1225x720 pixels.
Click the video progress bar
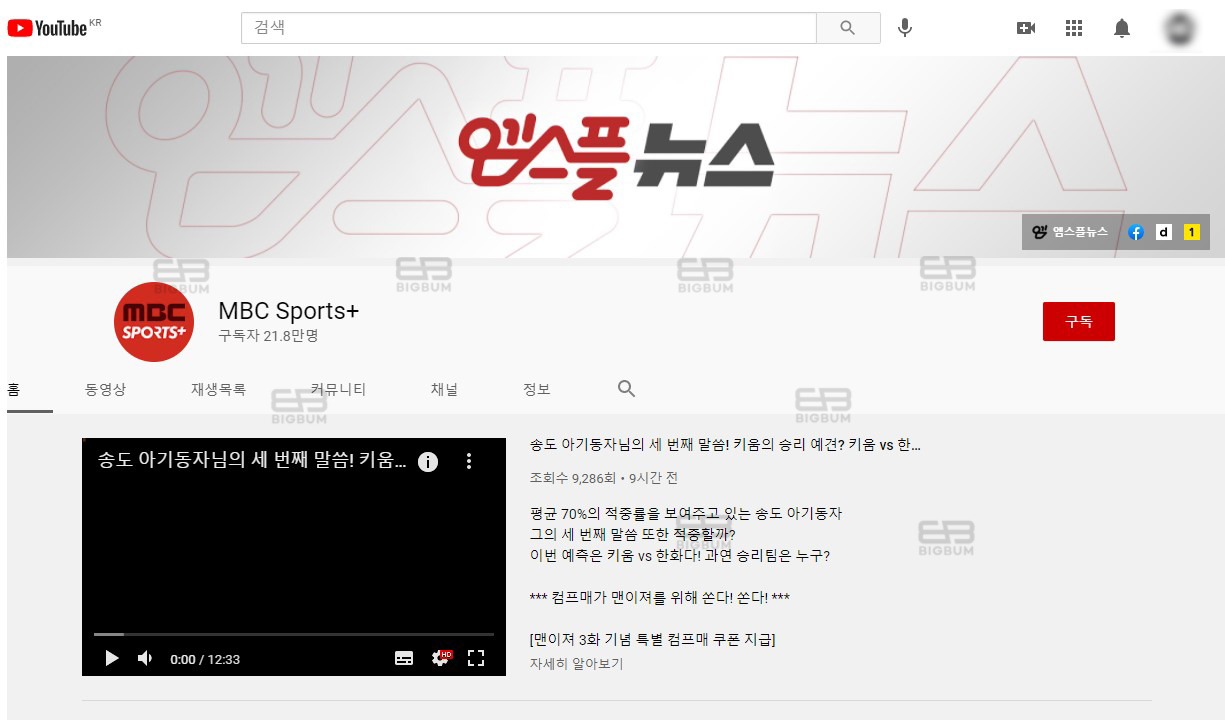[x=294, y=634]
